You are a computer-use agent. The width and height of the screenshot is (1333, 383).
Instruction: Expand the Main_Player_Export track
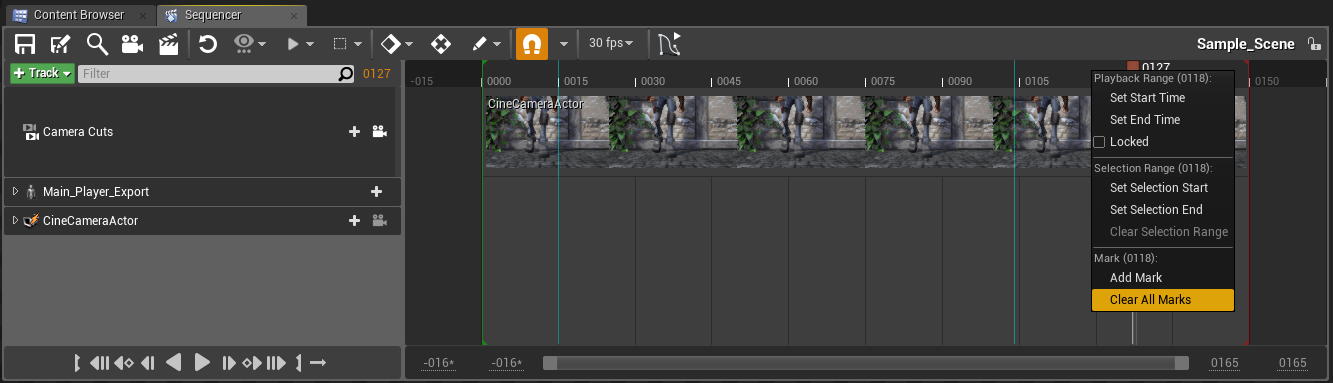point(15,191)
